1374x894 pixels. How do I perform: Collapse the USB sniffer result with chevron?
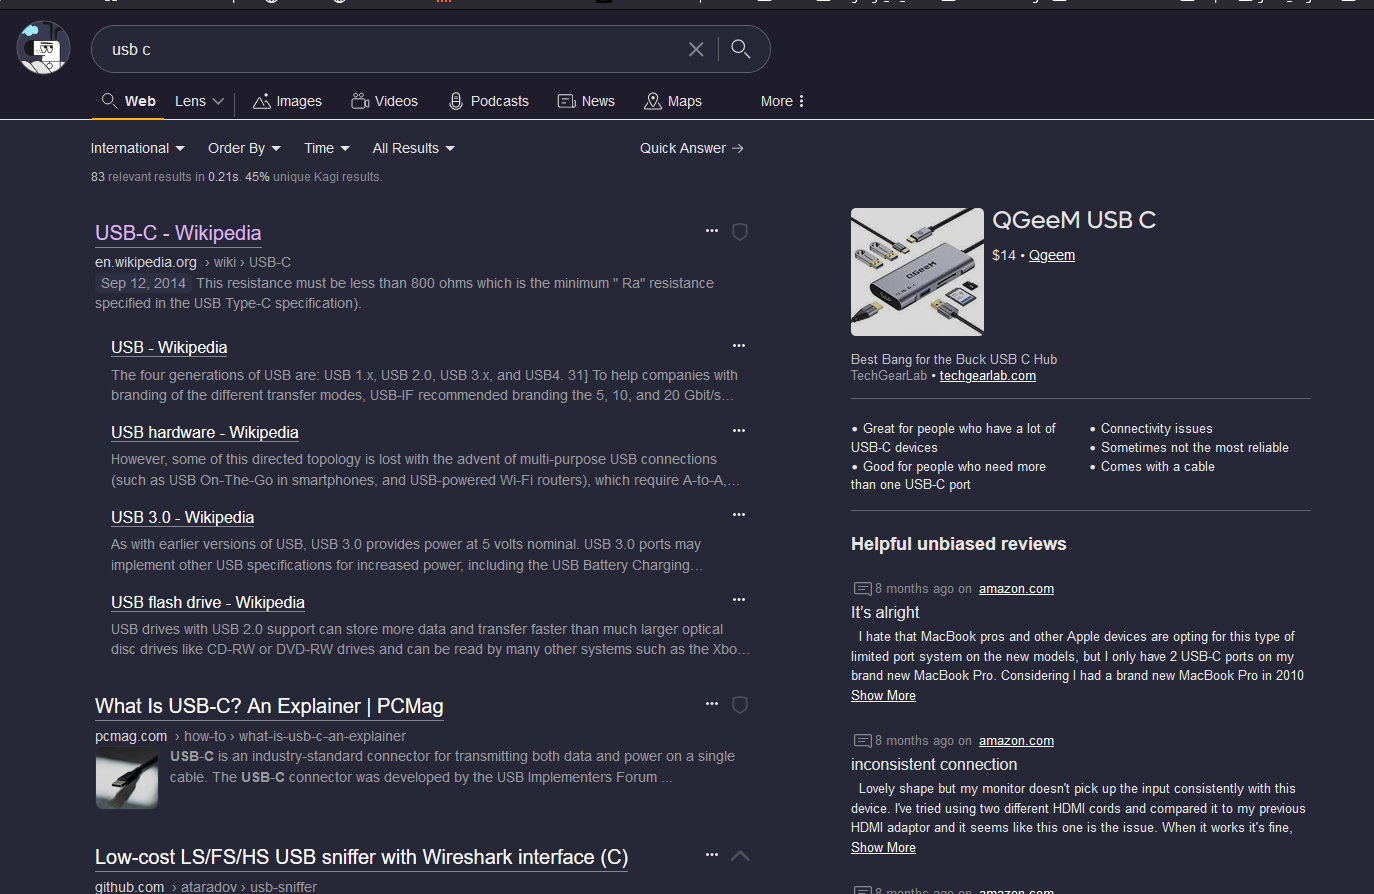click(740, 856)
